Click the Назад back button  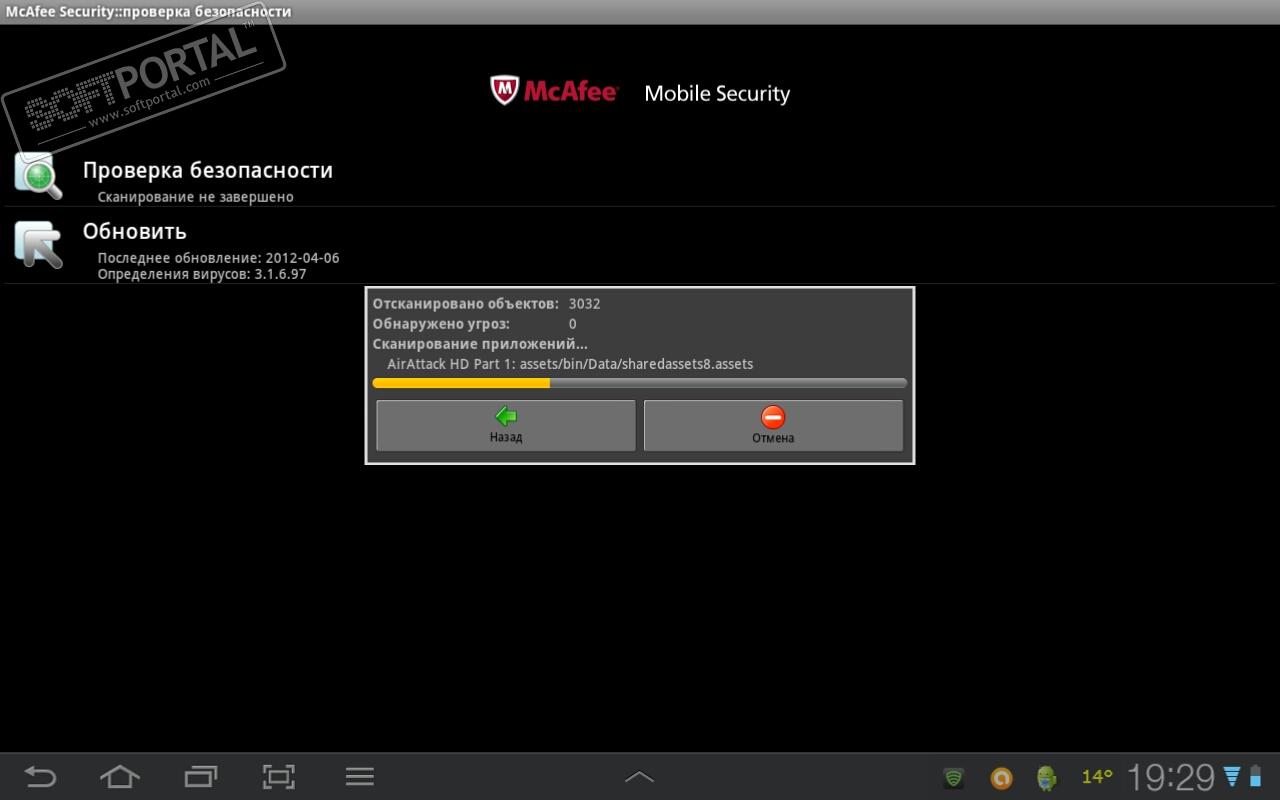[x=506, y=425]
